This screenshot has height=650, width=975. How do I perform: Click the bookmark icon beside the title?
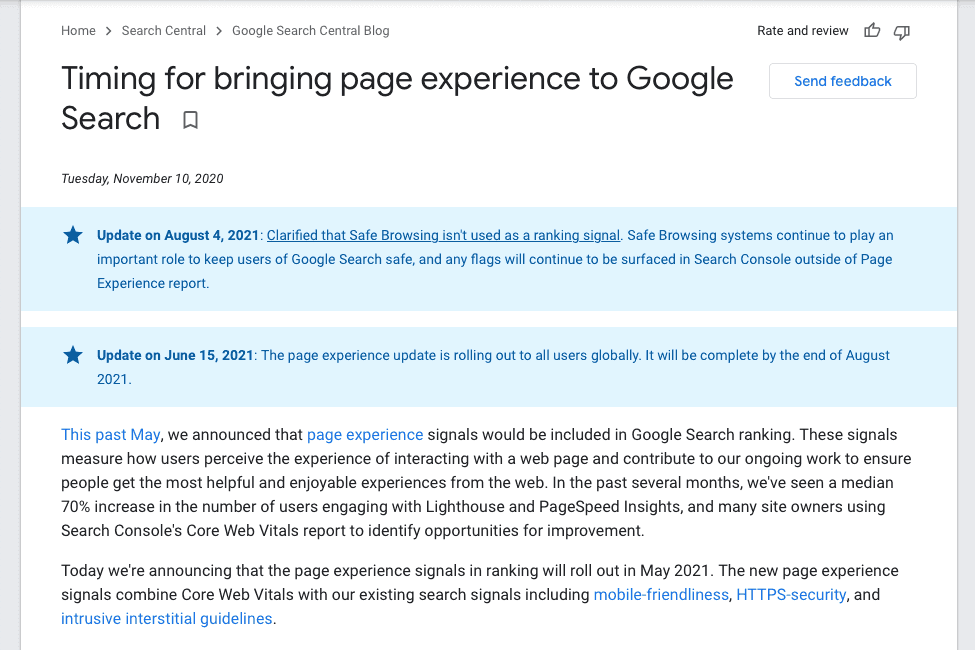[190, 120]
